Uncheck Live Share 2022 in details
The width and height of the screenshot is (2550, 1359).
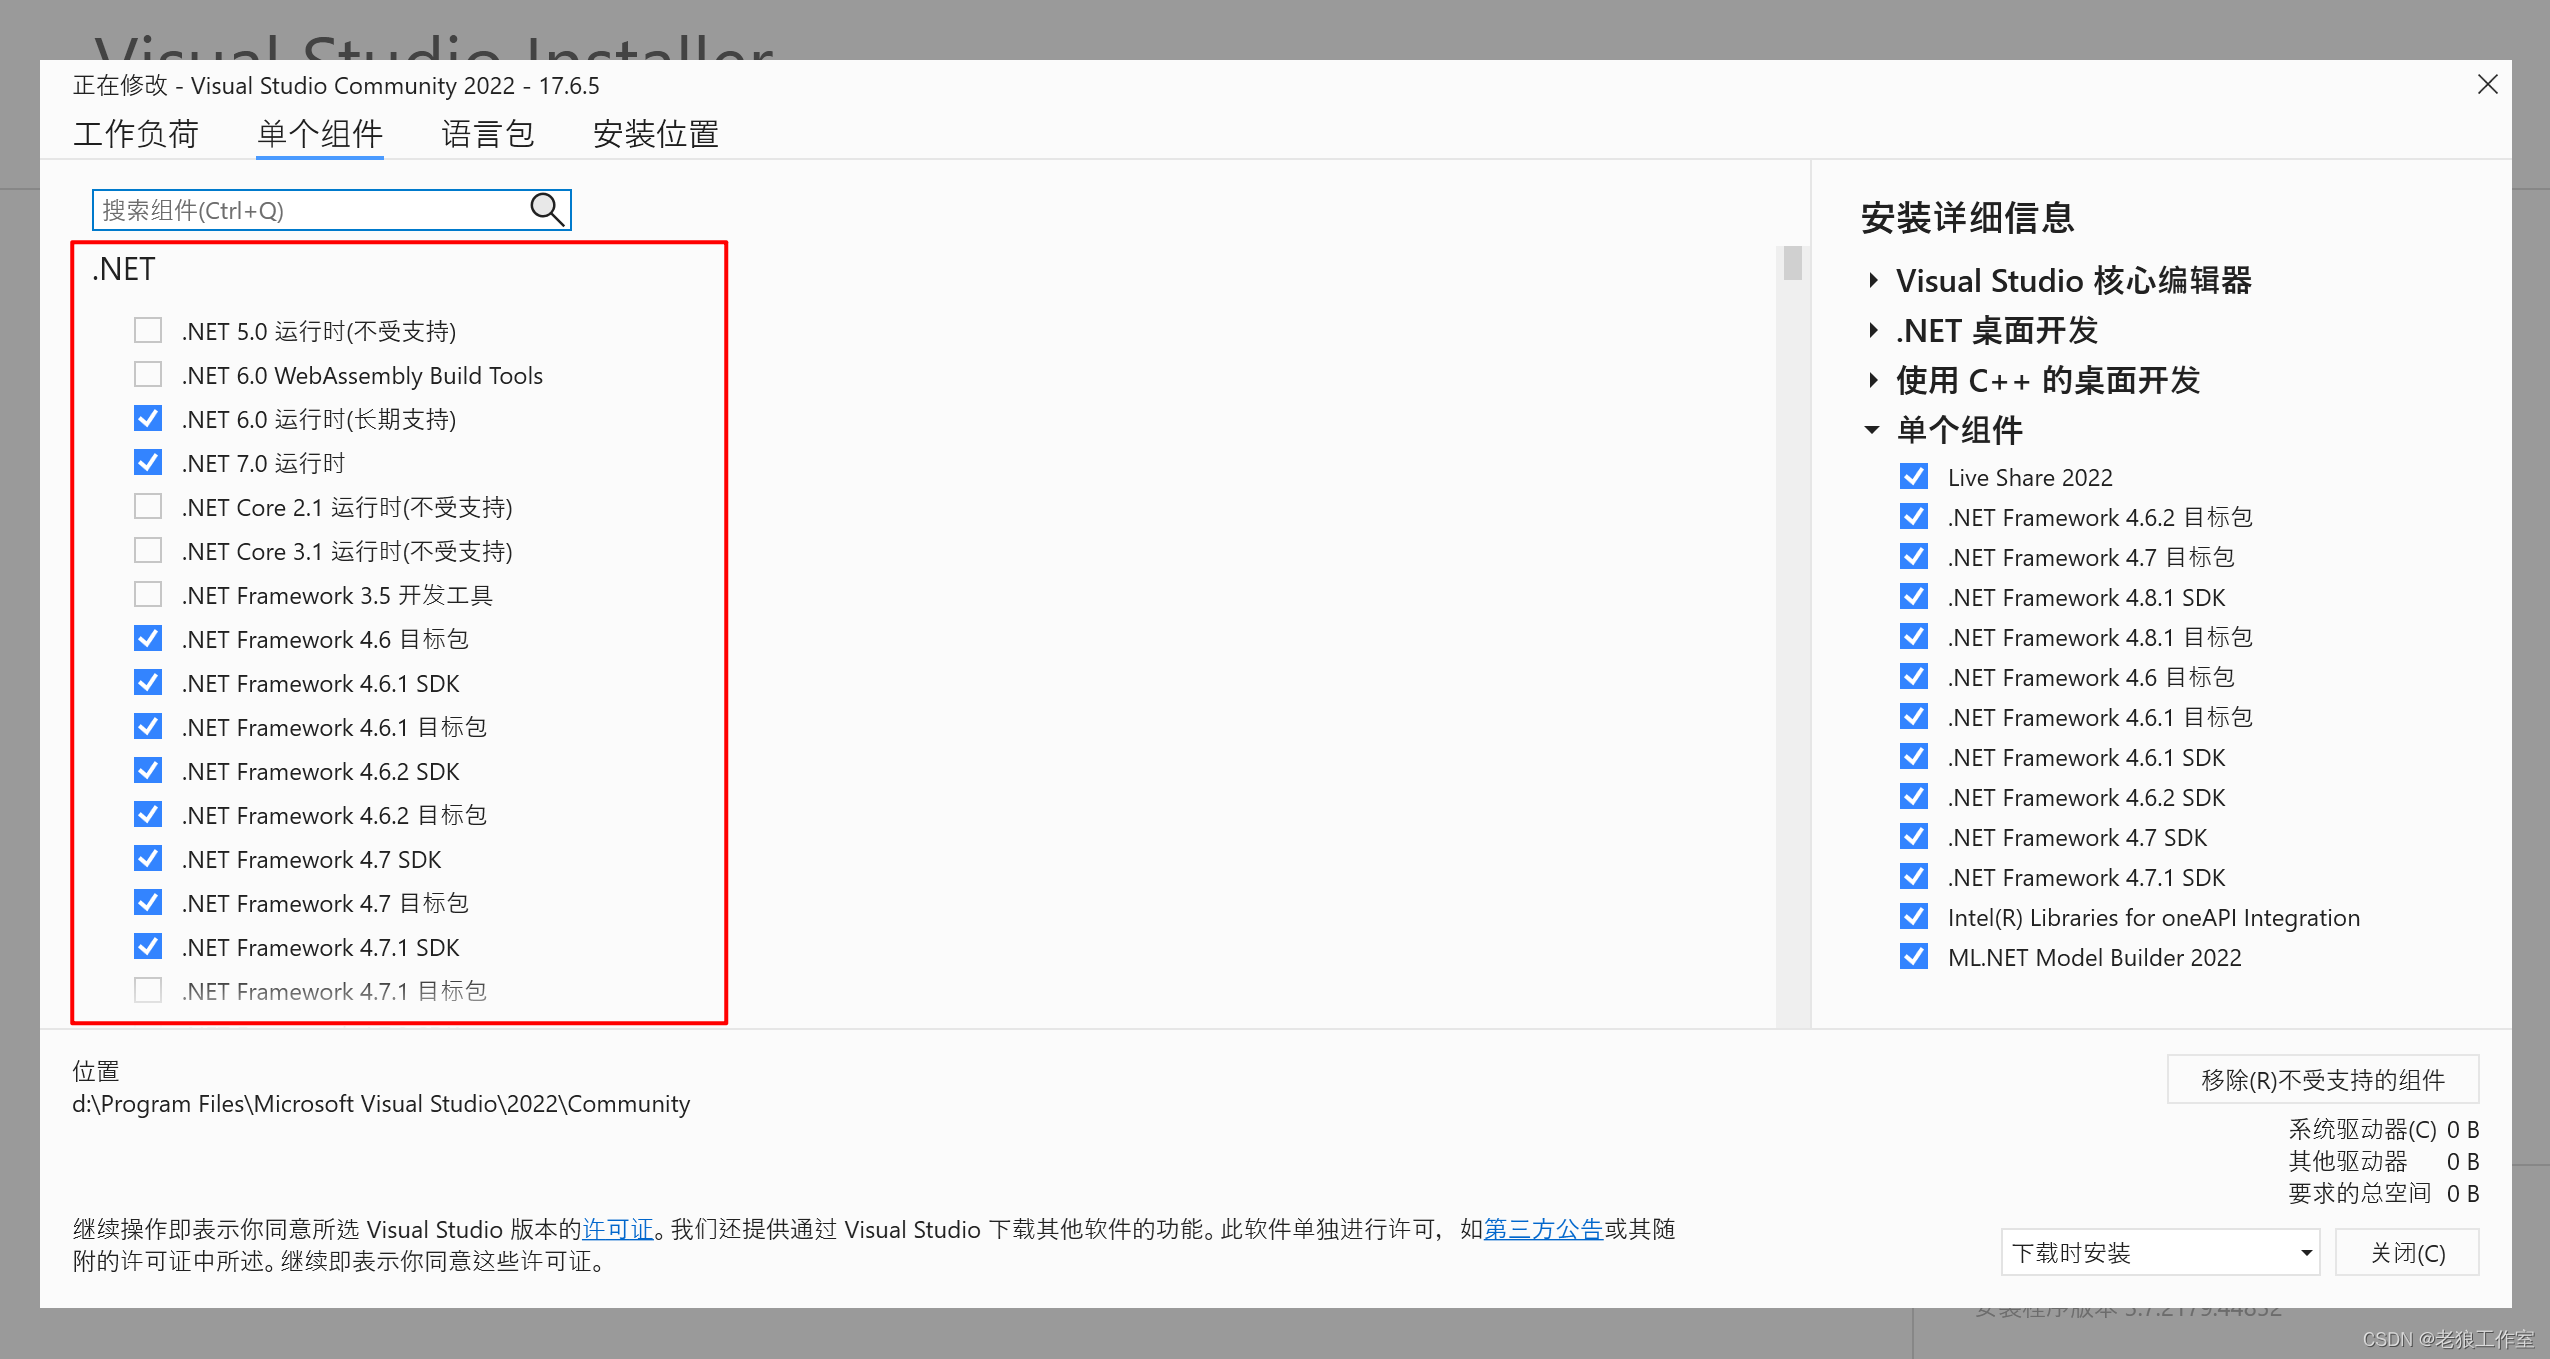1914,476
